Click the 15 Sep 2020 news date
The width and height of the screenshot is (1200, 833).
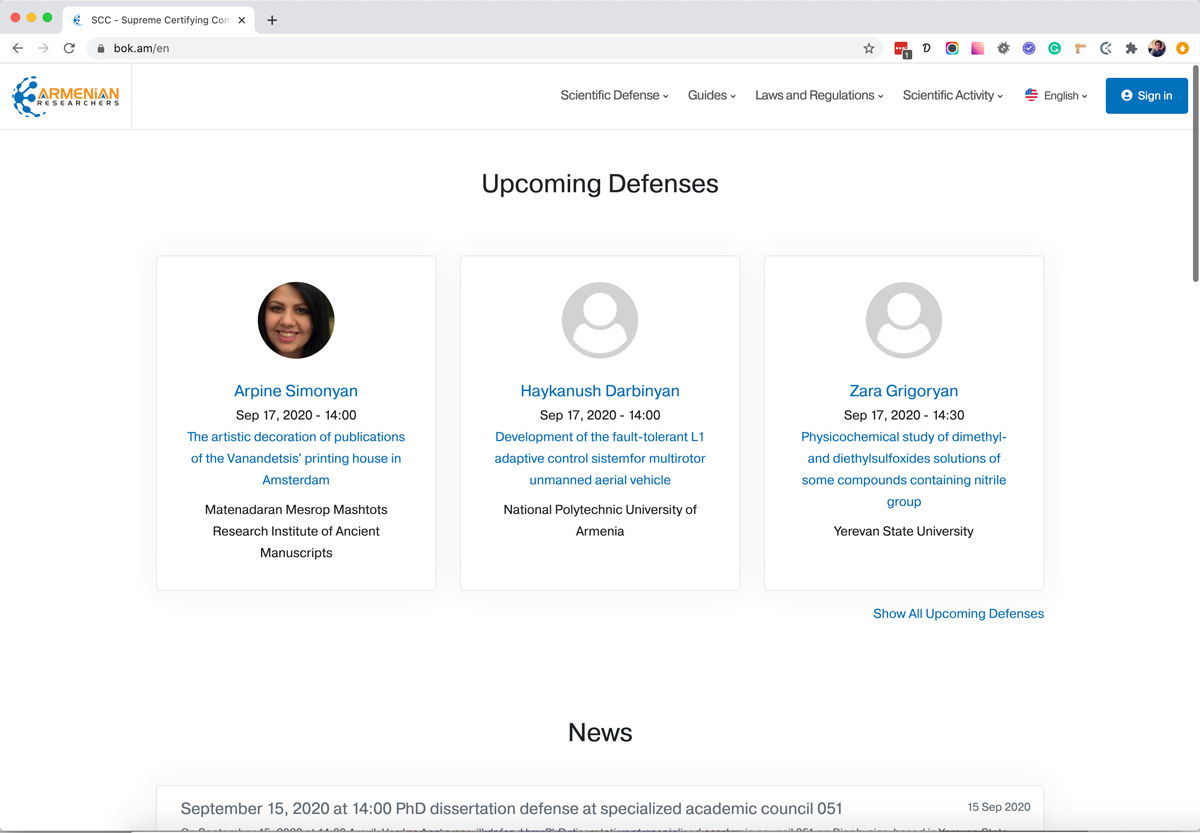click(998, 807)
